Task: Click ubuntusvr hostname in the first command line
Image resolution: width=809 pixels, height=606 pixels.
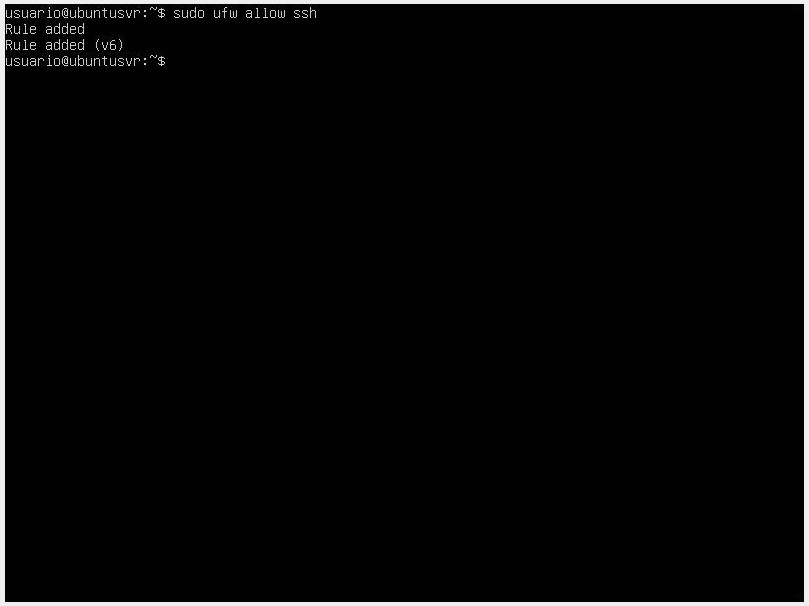Action: click(105, 13)
